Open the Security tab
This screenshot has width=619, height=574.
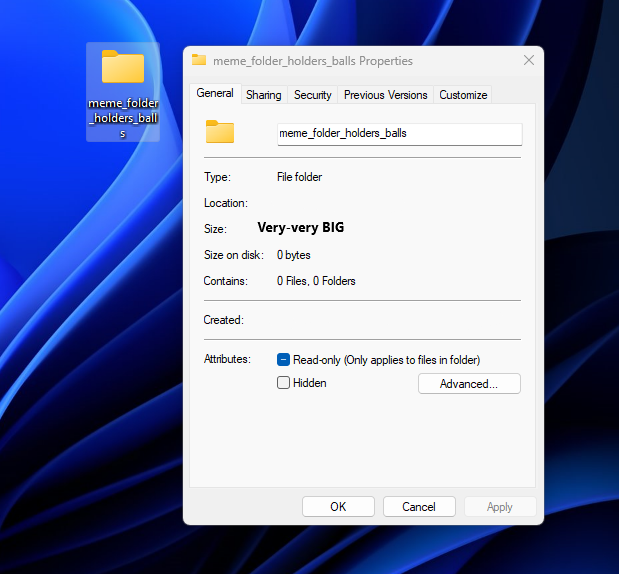tap(313, 95)
